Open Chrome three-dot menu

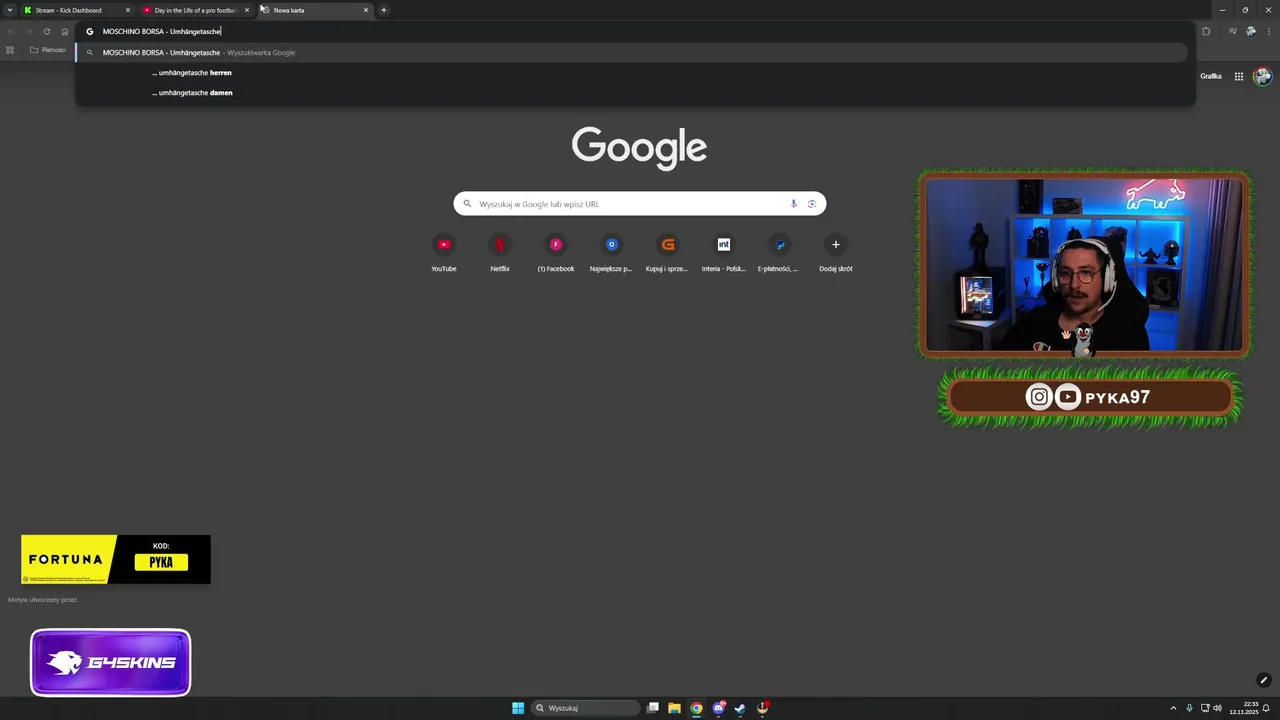click(1269, 31)
